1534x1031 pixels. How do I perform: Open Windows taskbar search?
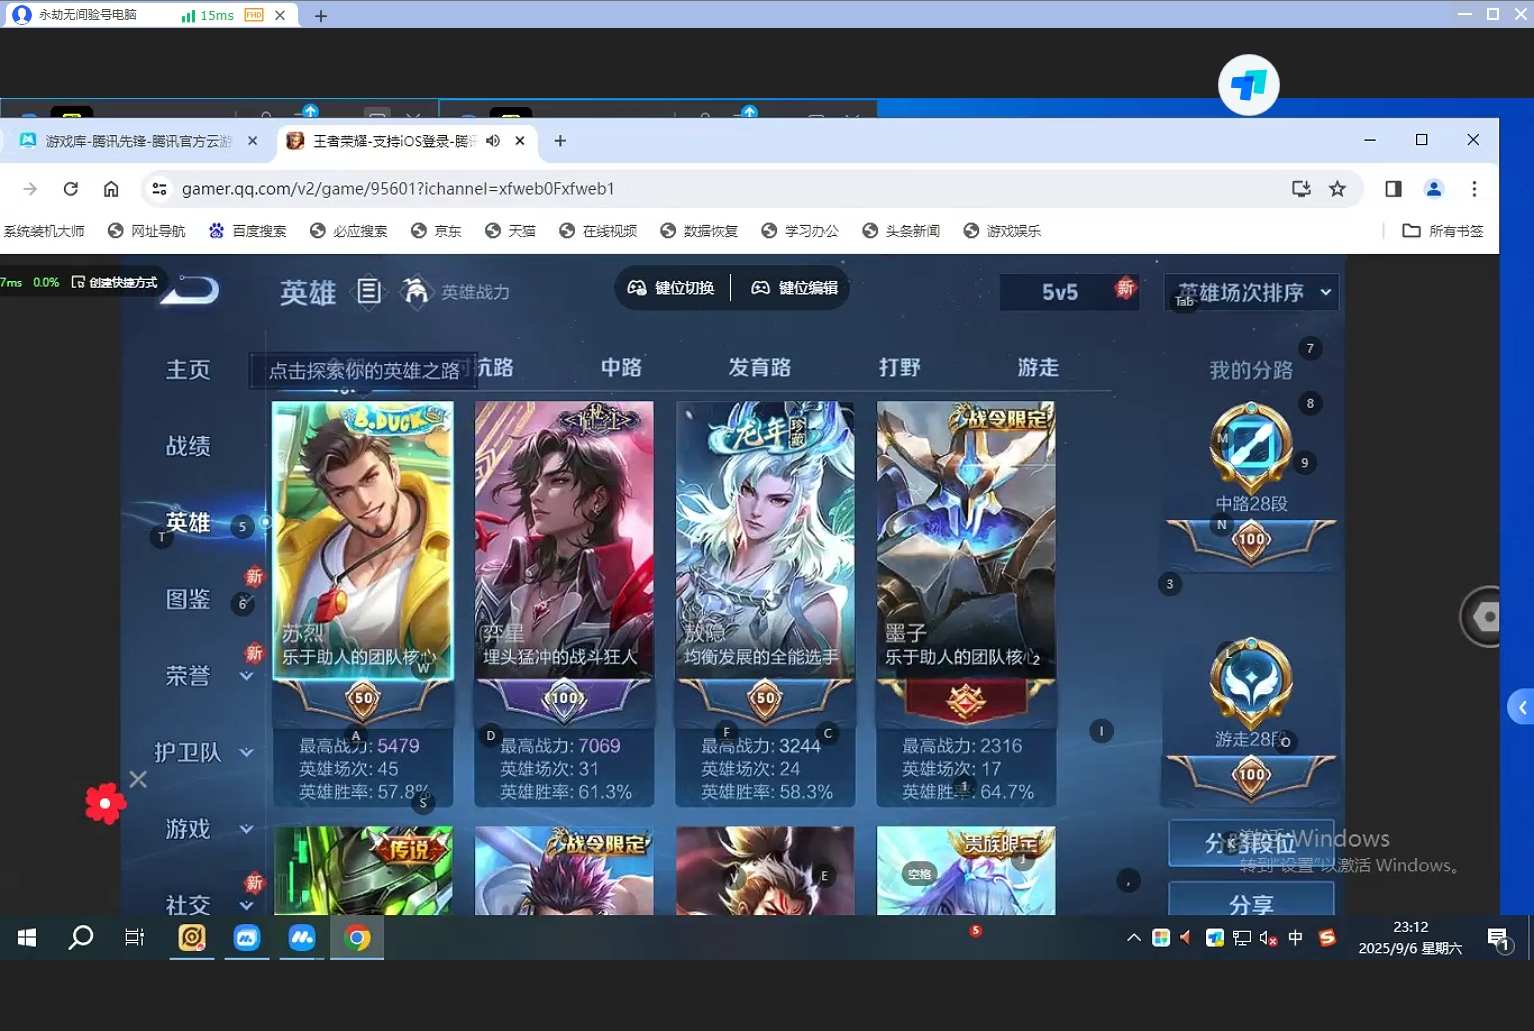point(80,938)
